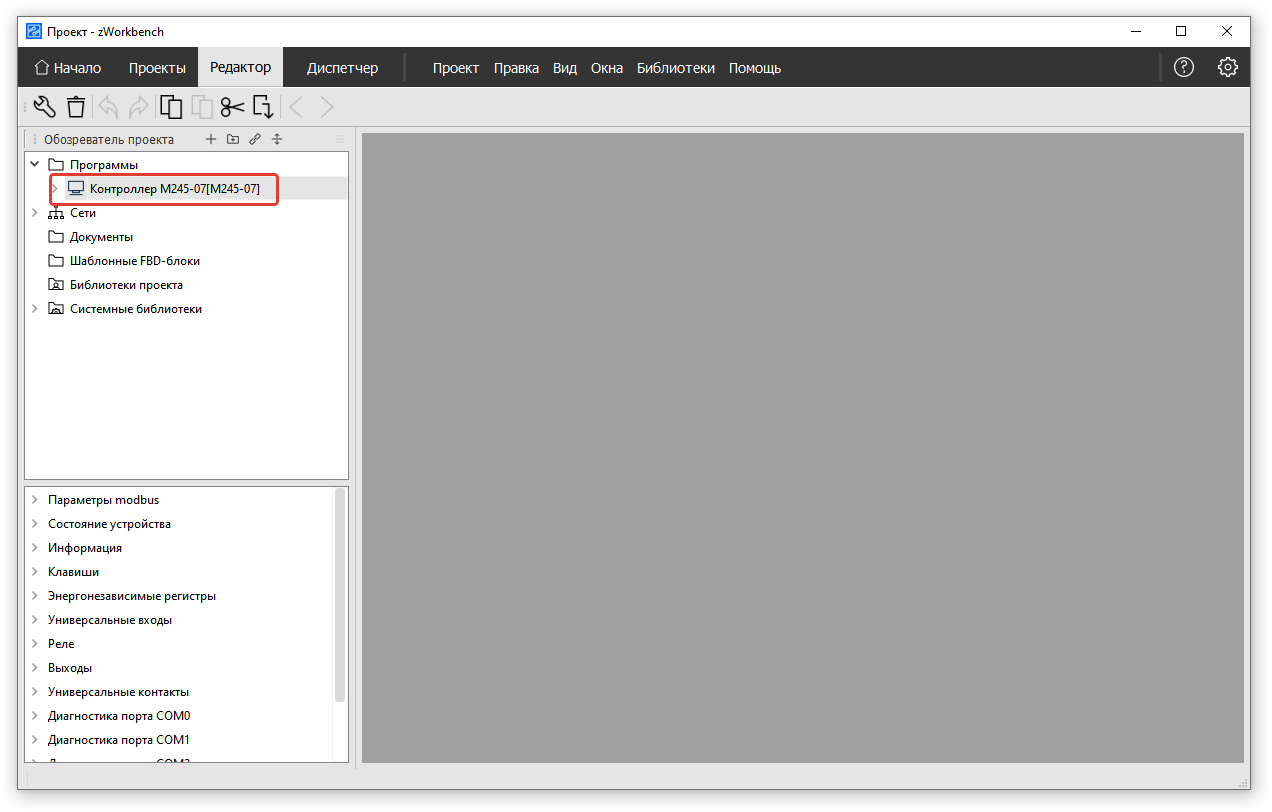Click the scissors cut icon

click(232, 107)
